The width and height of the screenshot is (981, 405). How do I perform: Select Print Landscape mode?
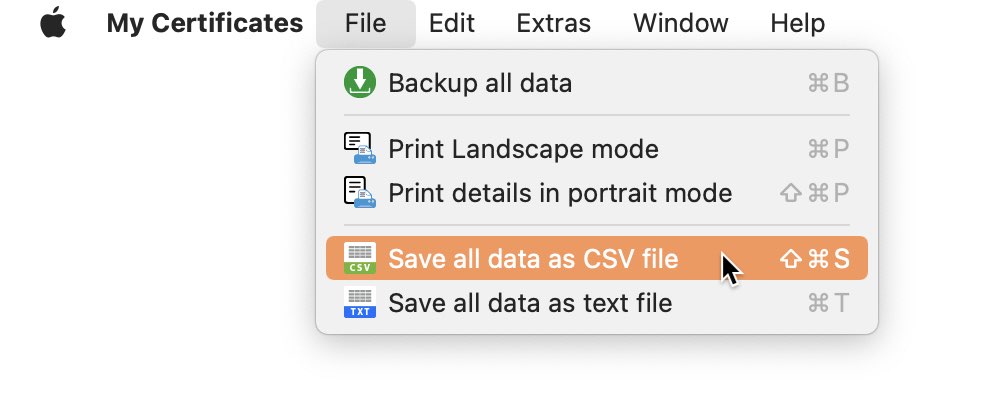click(597, 148)
